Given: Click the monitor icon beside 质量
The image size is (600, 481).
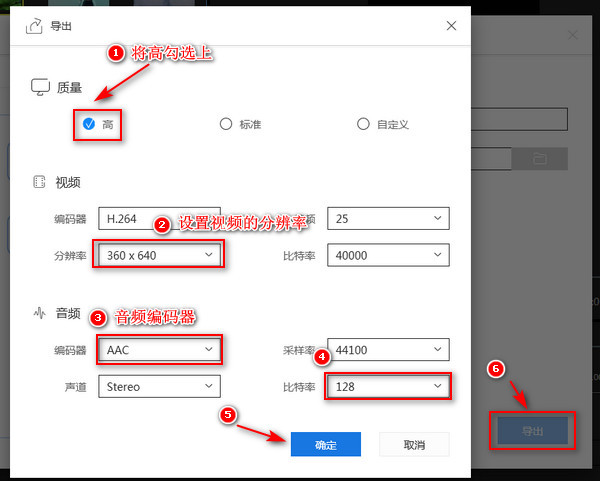Looking at the screenshot, I should click(x=40, y=87).
